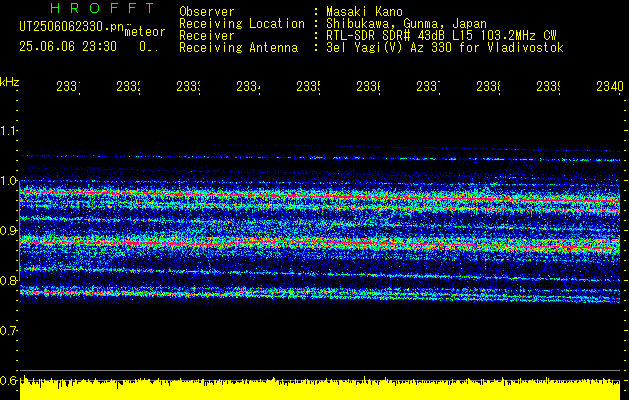Click the 0.9 kHz frequency axis label
The height and width of the screenshot is (400, 629).
[x=8, y=230]
